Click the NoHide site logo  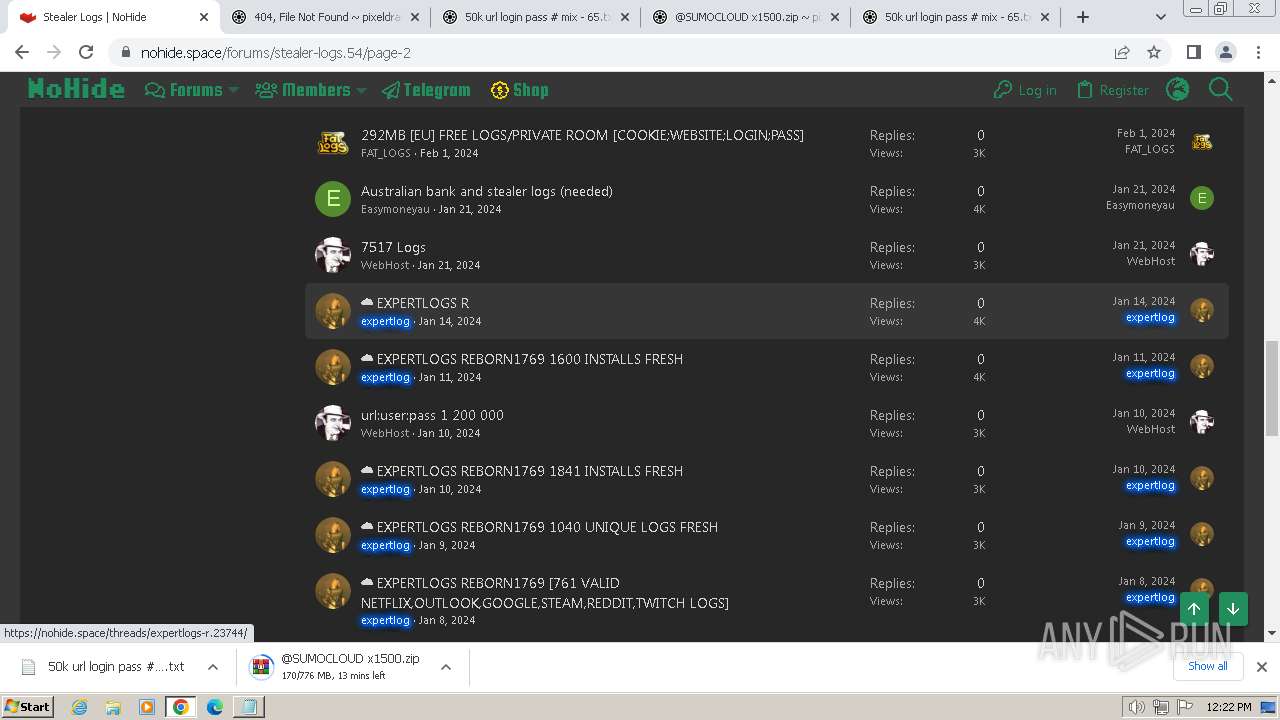(76, 90)
